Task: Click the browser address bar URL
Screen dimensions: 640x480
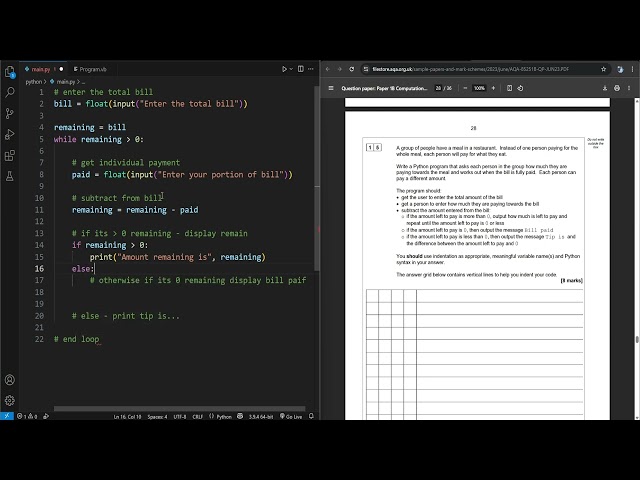Action: click(471, 69)
